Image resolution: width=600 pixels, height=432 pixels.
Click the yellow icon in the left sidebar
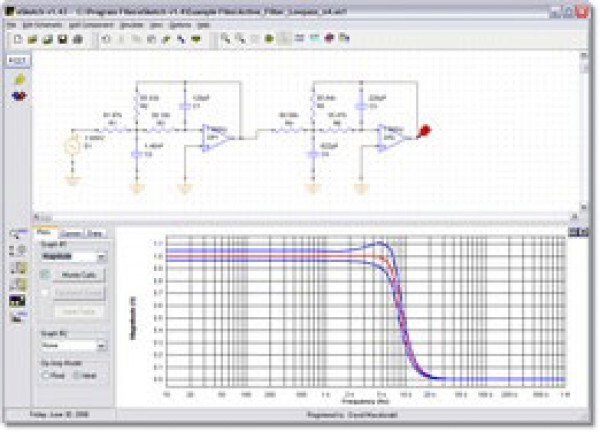click(19, 79)
